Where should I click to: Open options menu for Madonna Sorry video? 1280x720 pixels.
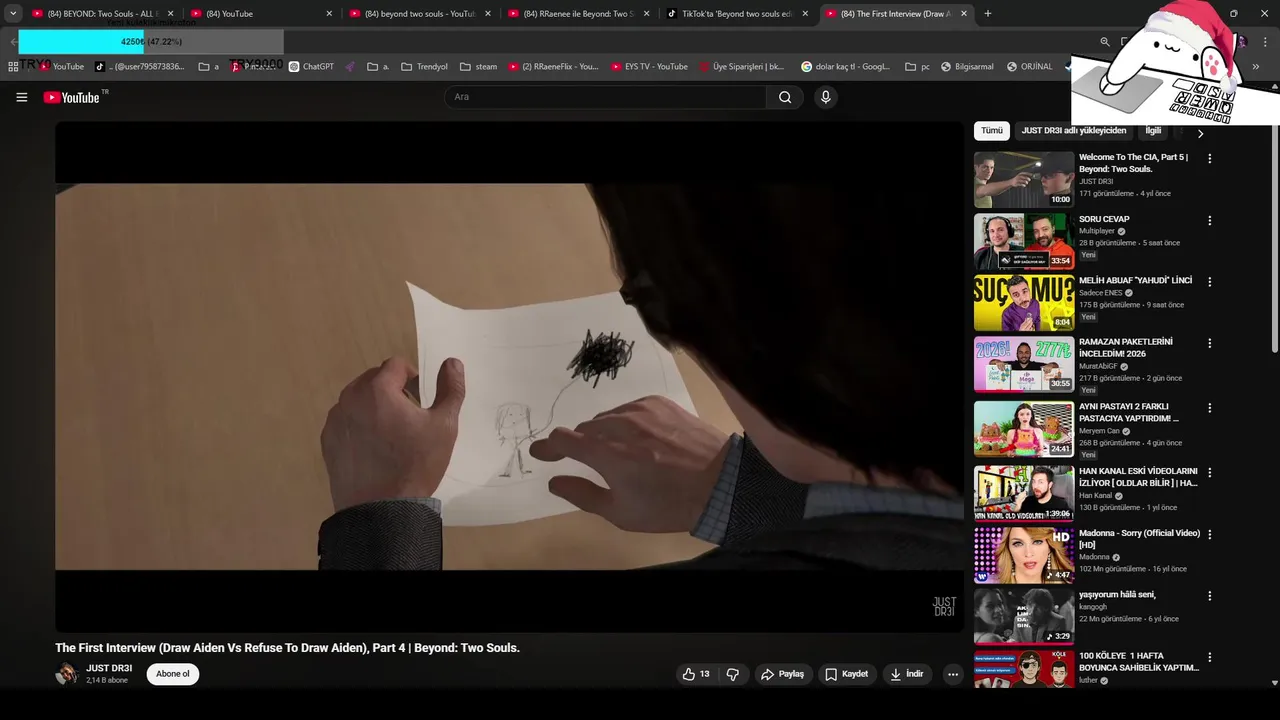[1209, 534]
